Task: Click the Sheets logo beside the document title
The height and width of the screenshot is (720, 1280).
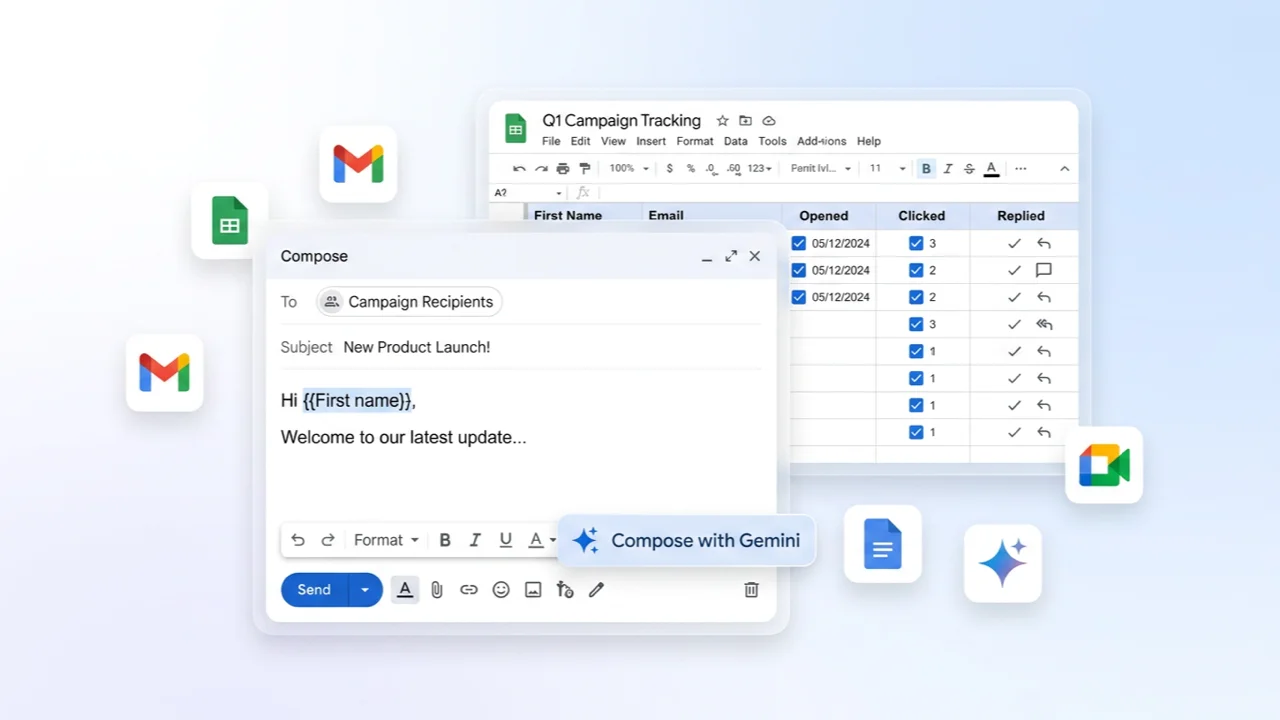Action: pos(515,129)
